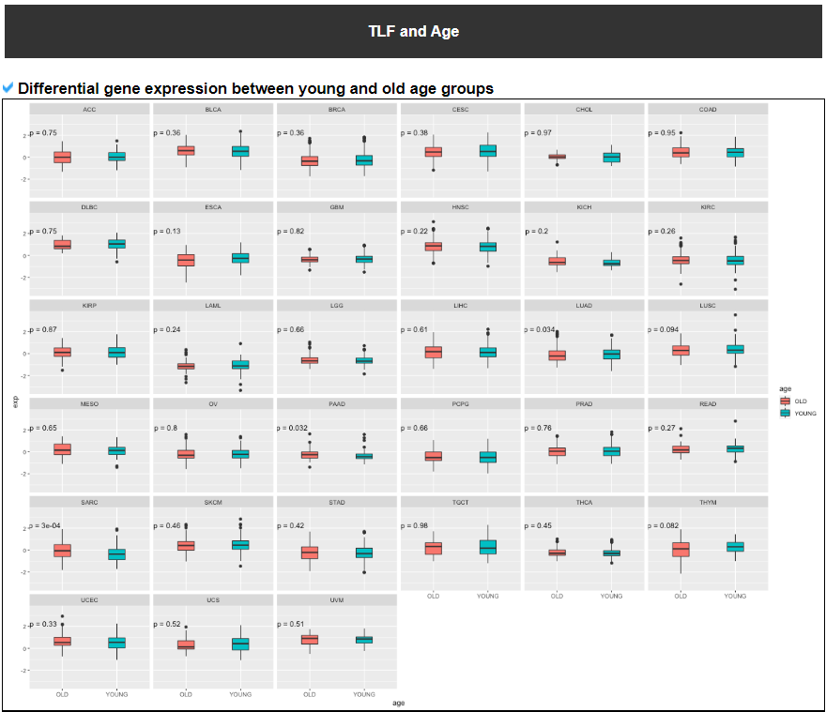Click the red OLD legend swatch

pos(785,401)
